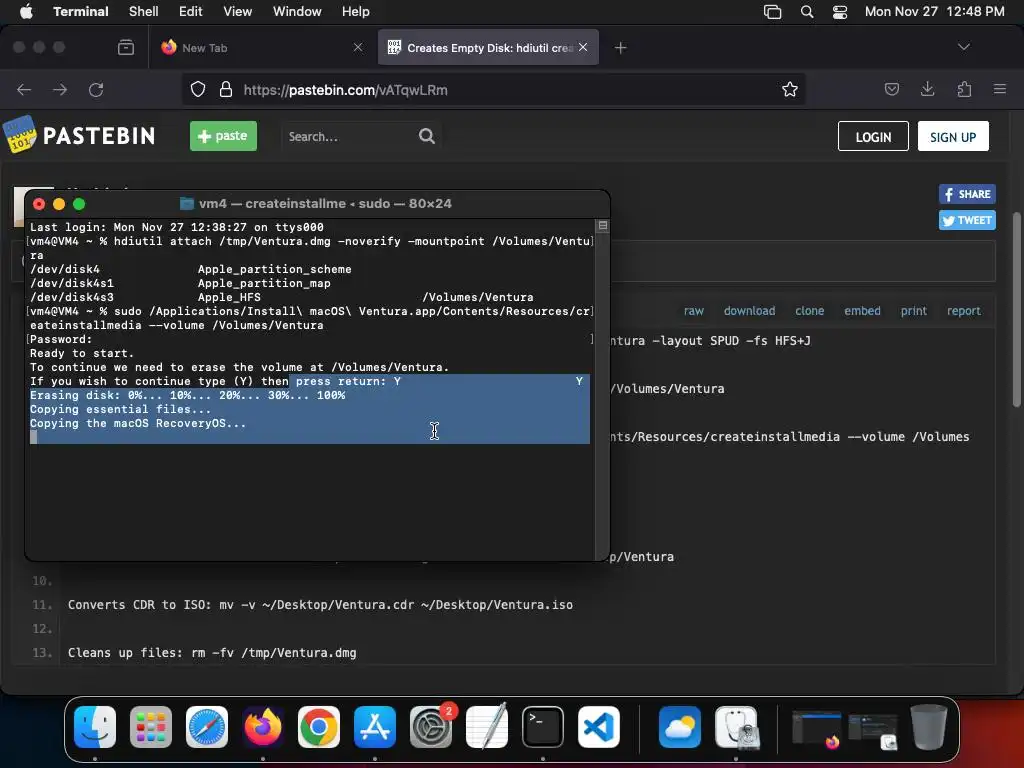This screenshot has height=768, width=1024.
Task: Open the Terminal app menu
Action: coord(81,12)
